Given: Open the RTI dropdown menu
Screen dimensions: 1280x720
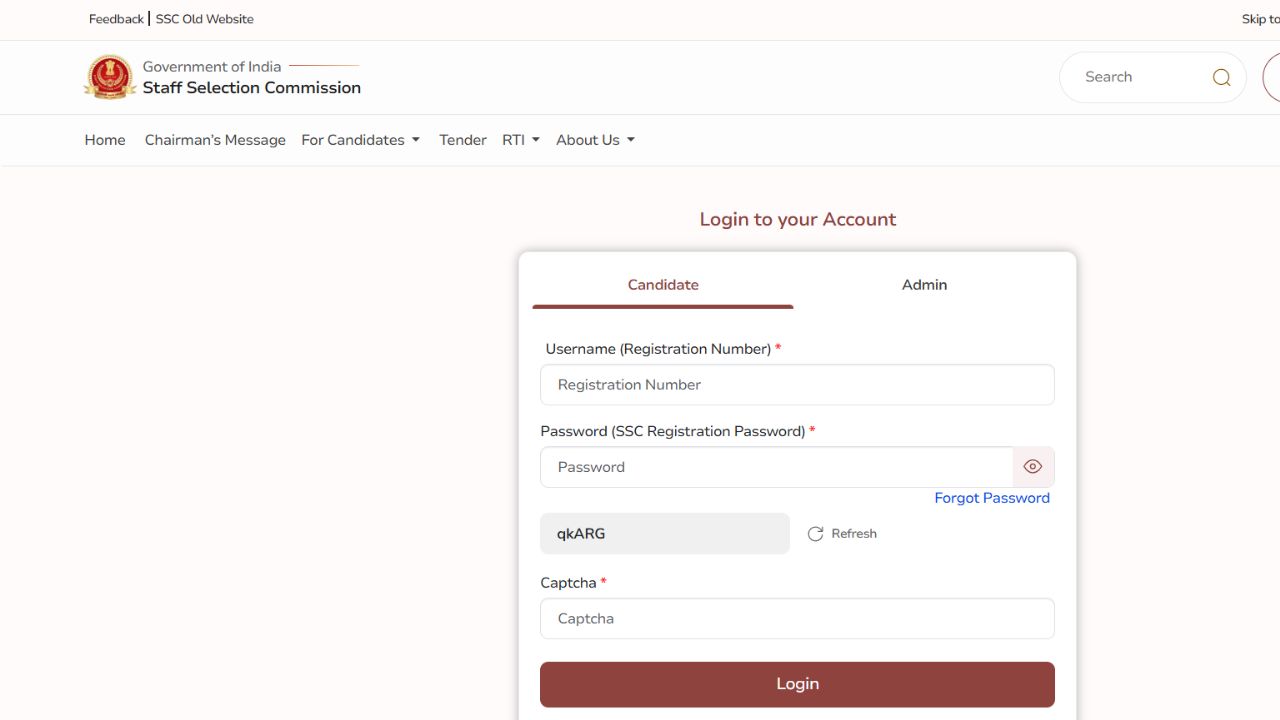Looking at the screenshot, I should click(x=520, y=140).
